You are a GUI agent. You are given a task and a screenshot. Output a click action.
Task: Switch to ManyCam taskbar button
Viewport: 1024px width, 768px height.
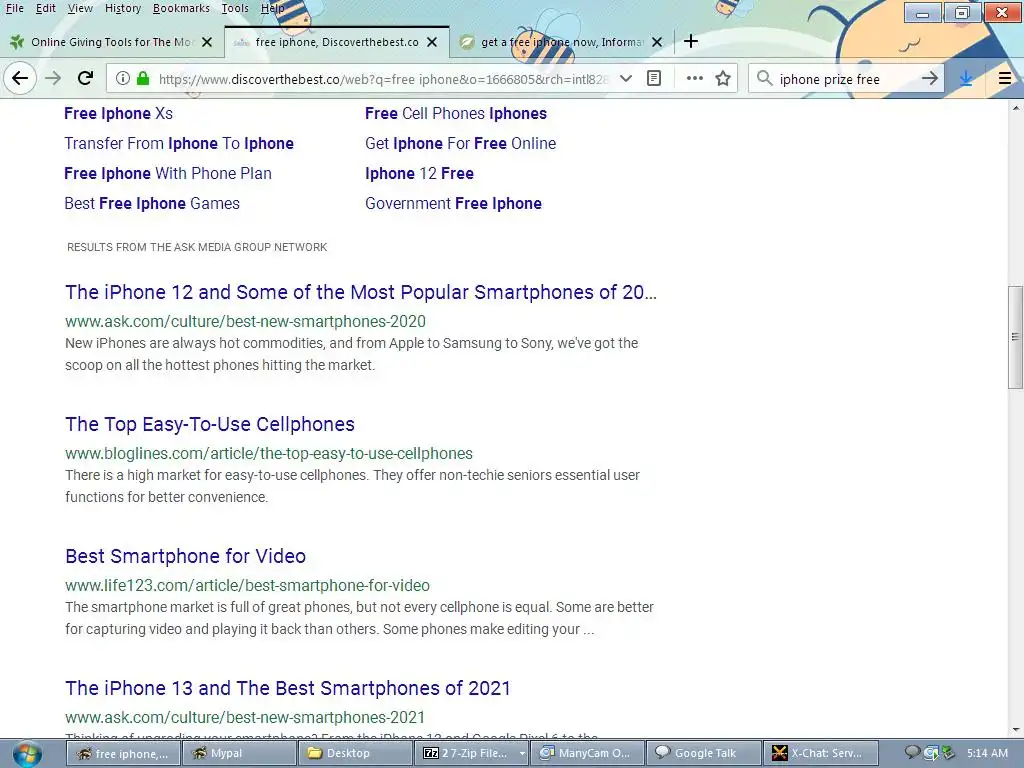(586, 754)
